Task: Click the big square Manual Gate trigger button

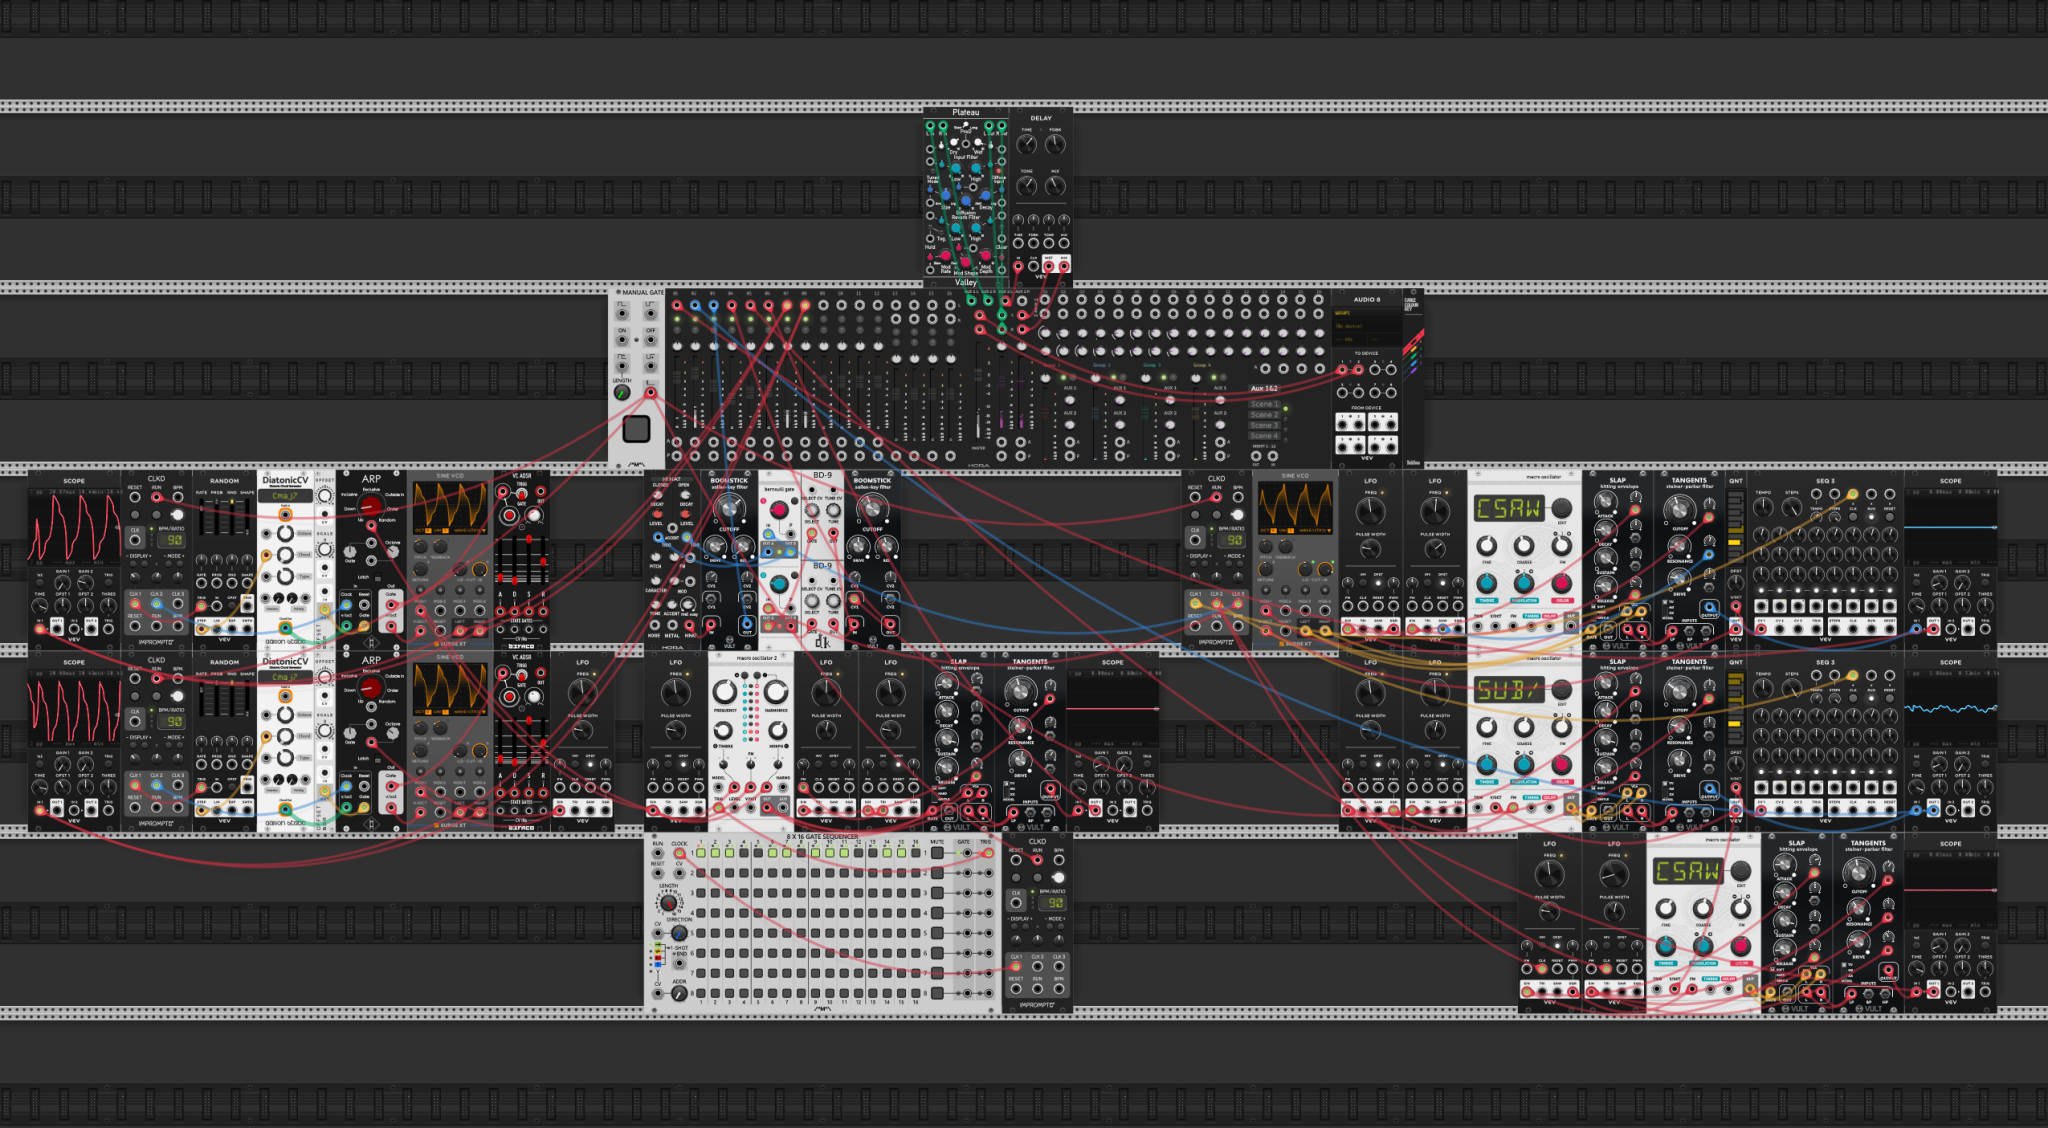Action: point(636,429)
